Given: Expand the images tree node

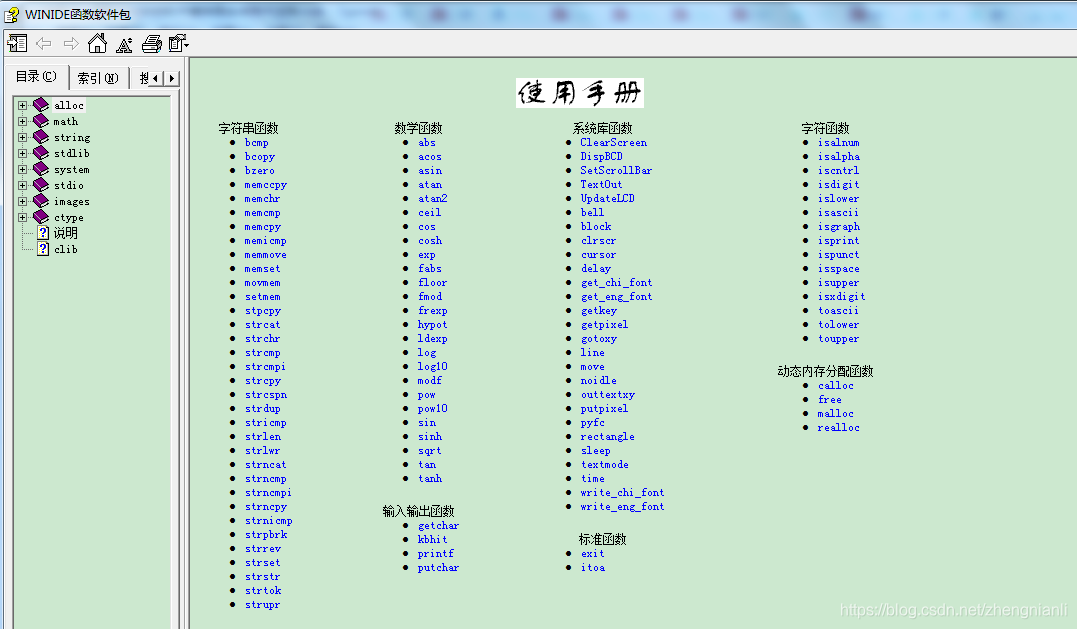Looking at the screenshot, I should coord(23,201).
